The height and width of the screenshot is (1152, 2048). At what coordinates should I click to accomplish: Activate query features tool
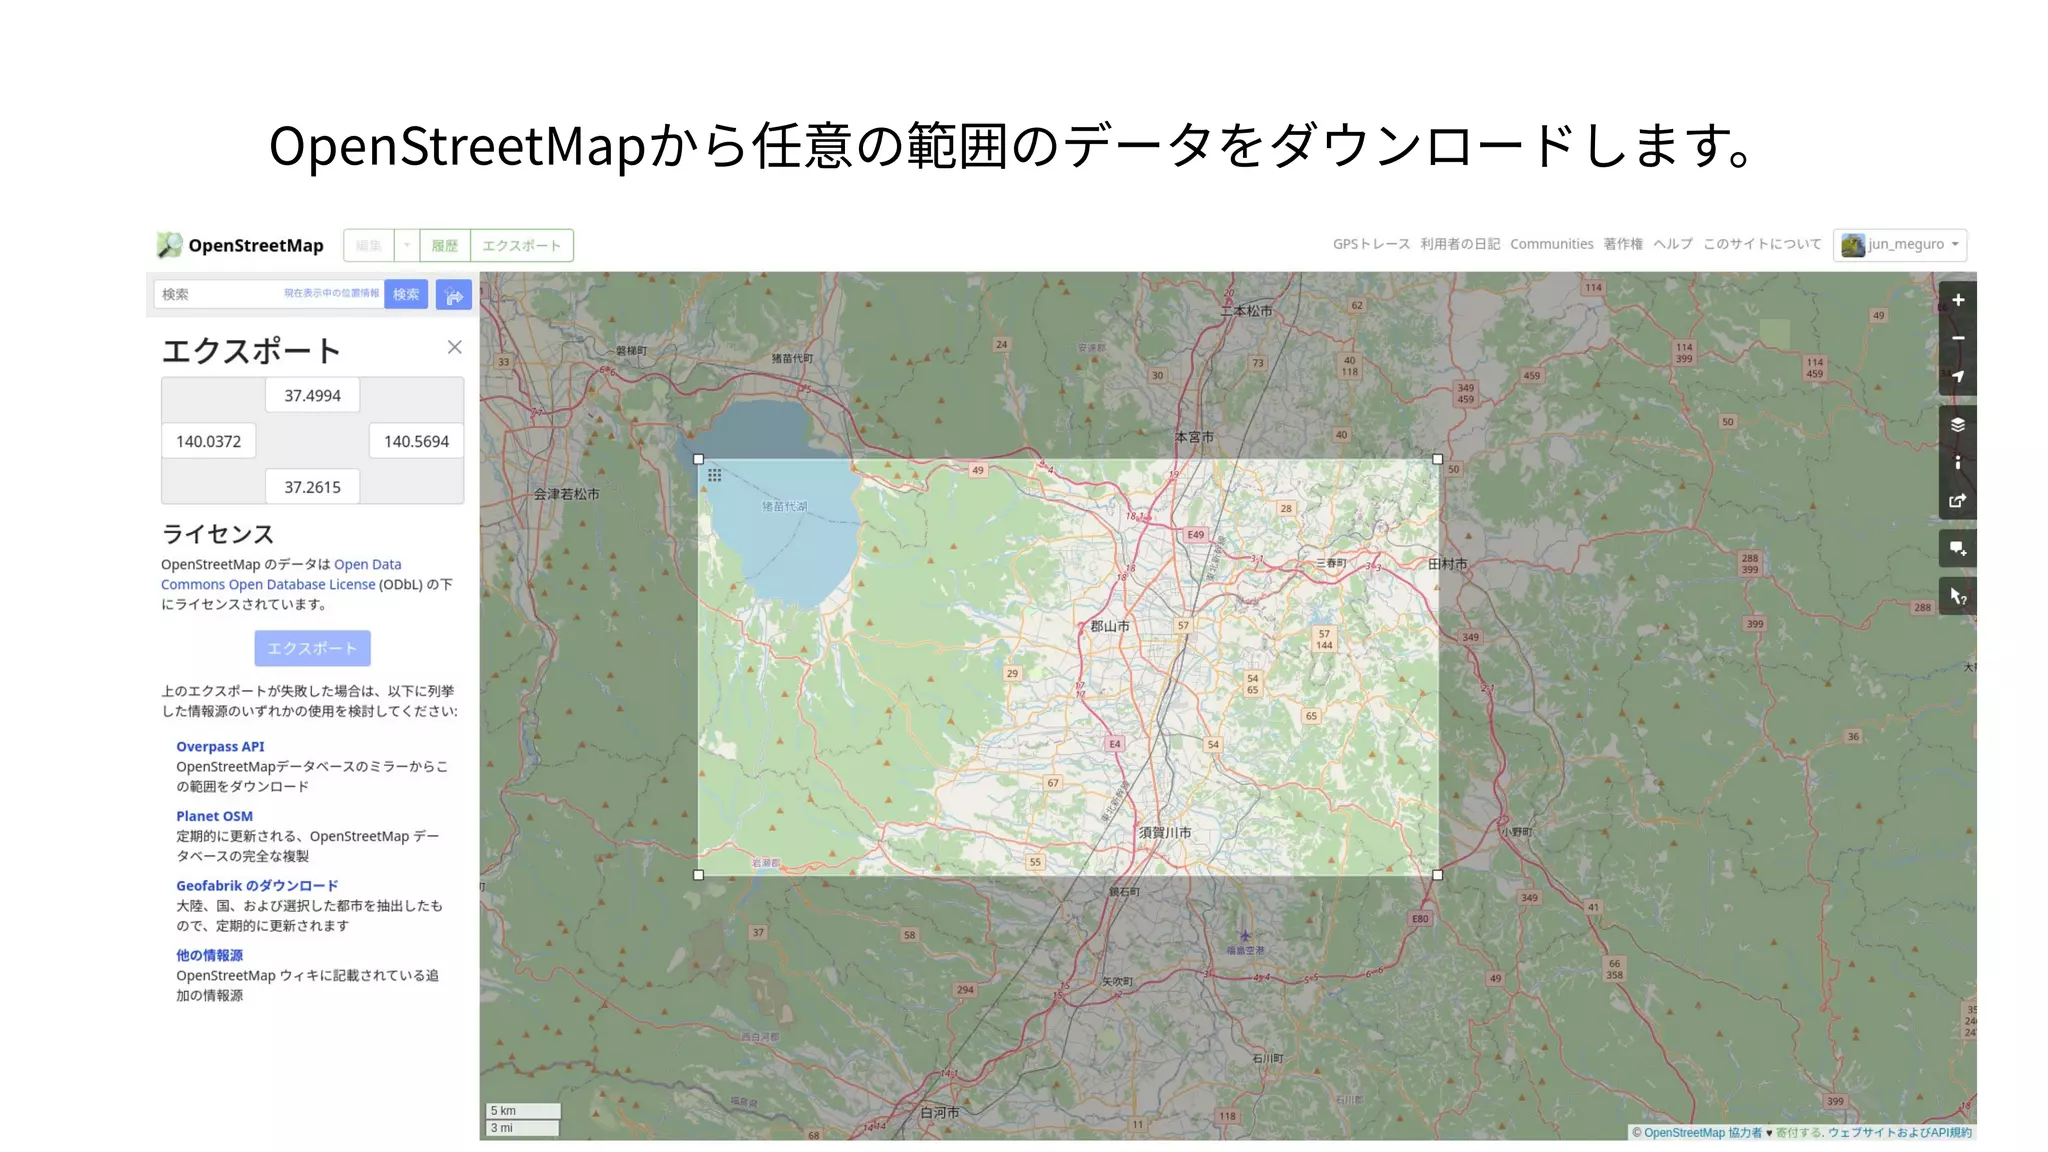point(1957,596)
